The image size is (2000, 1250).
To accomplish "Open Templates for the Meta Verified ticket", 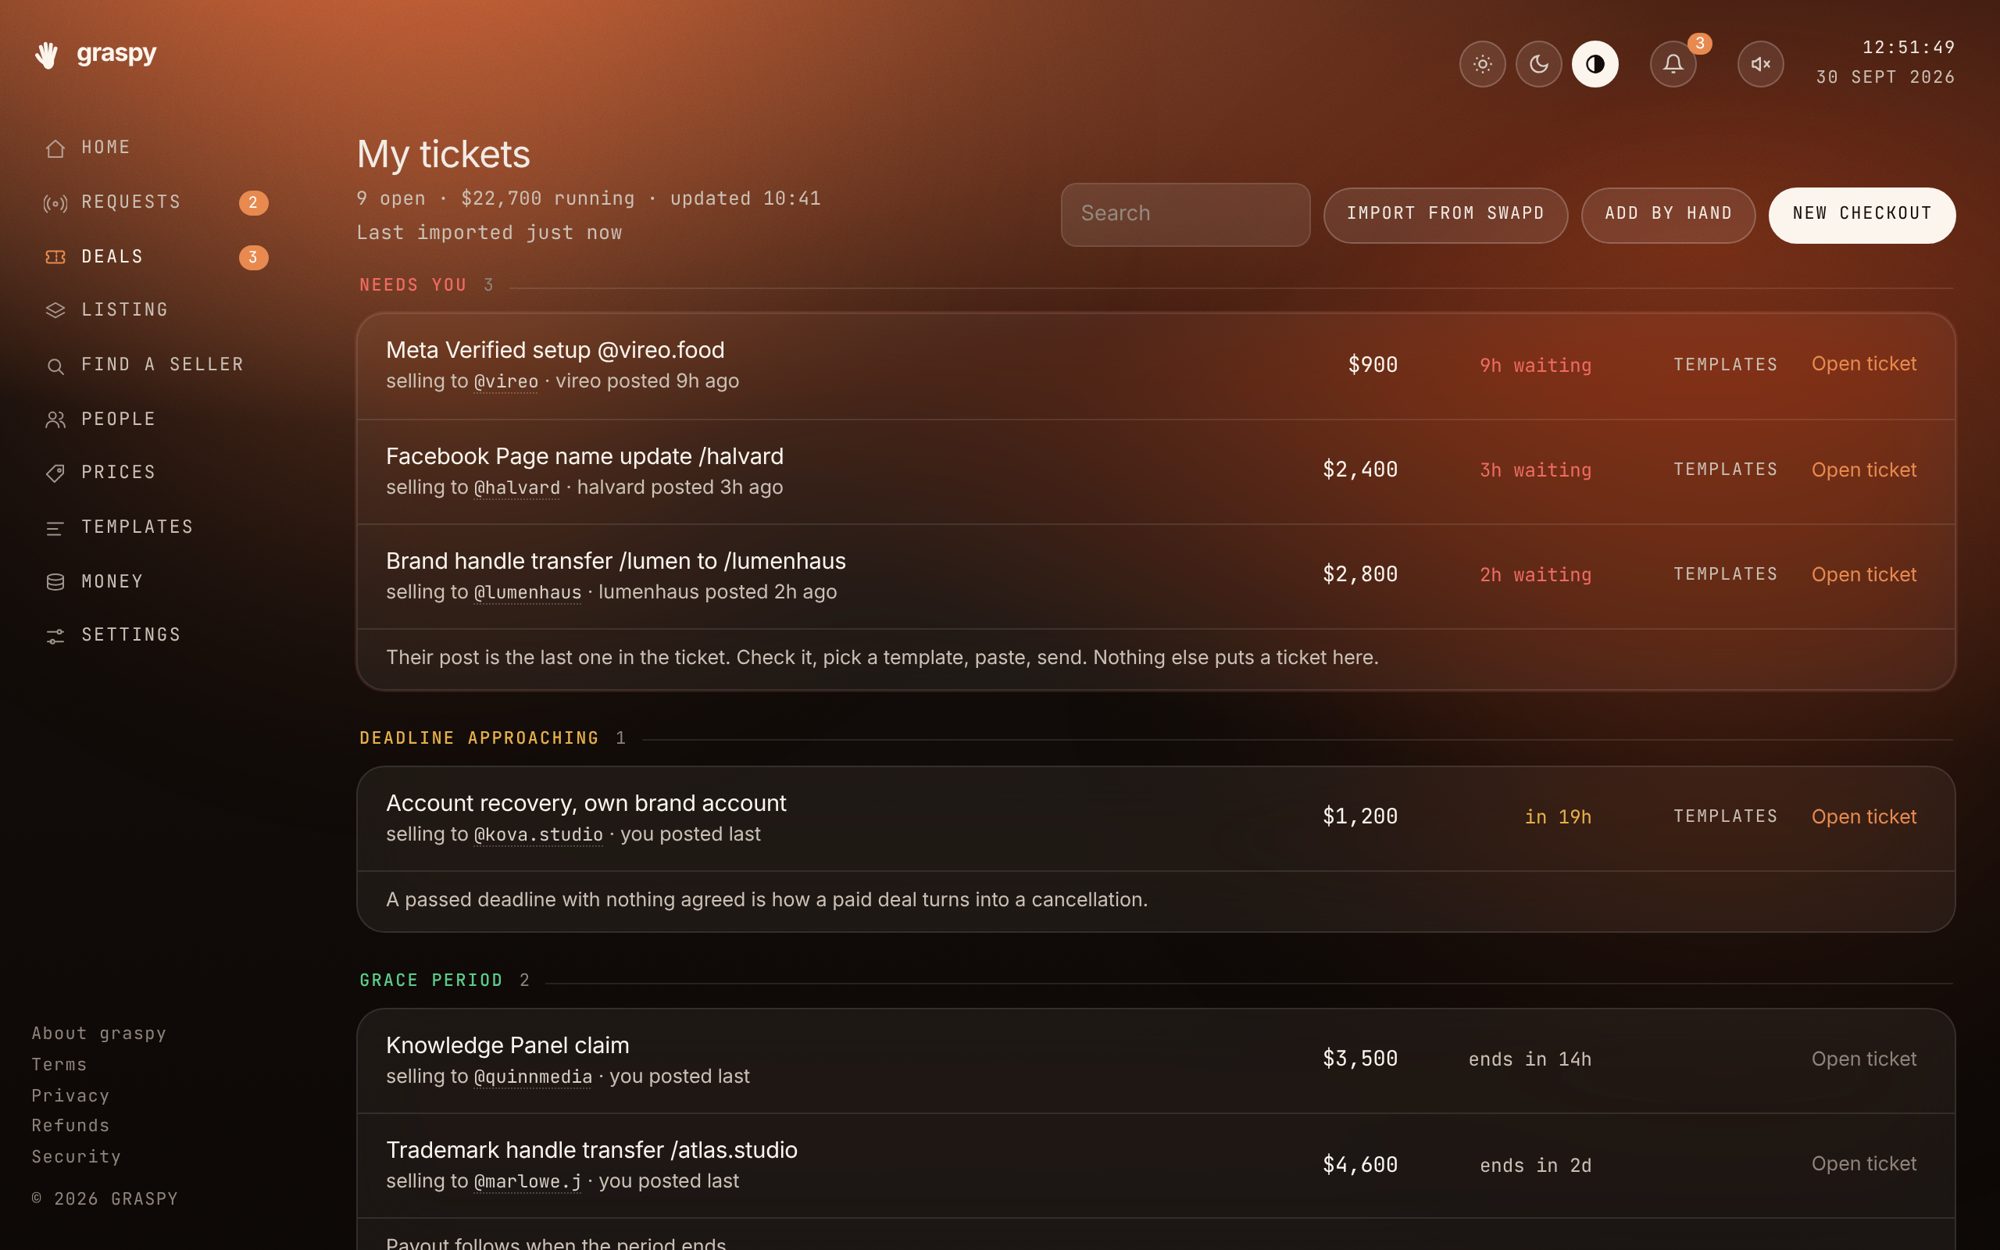I will (x=1725, y=365).
